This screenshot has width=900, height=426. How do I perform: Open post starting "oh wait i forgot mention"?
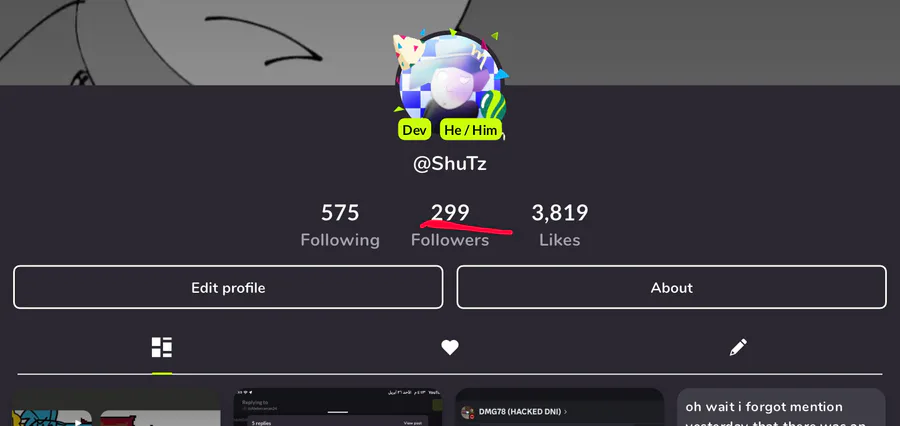781,407
